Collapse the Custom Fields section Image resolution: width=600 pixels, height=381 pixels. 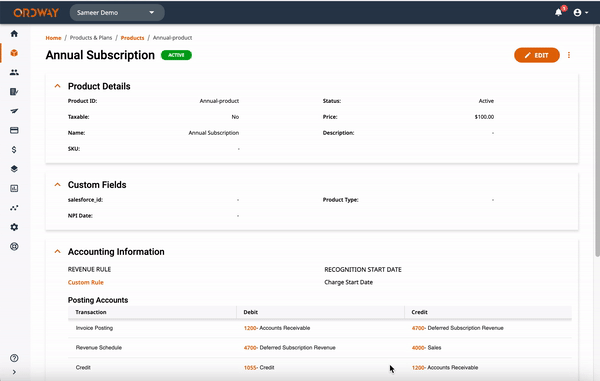tap(57, 184)
